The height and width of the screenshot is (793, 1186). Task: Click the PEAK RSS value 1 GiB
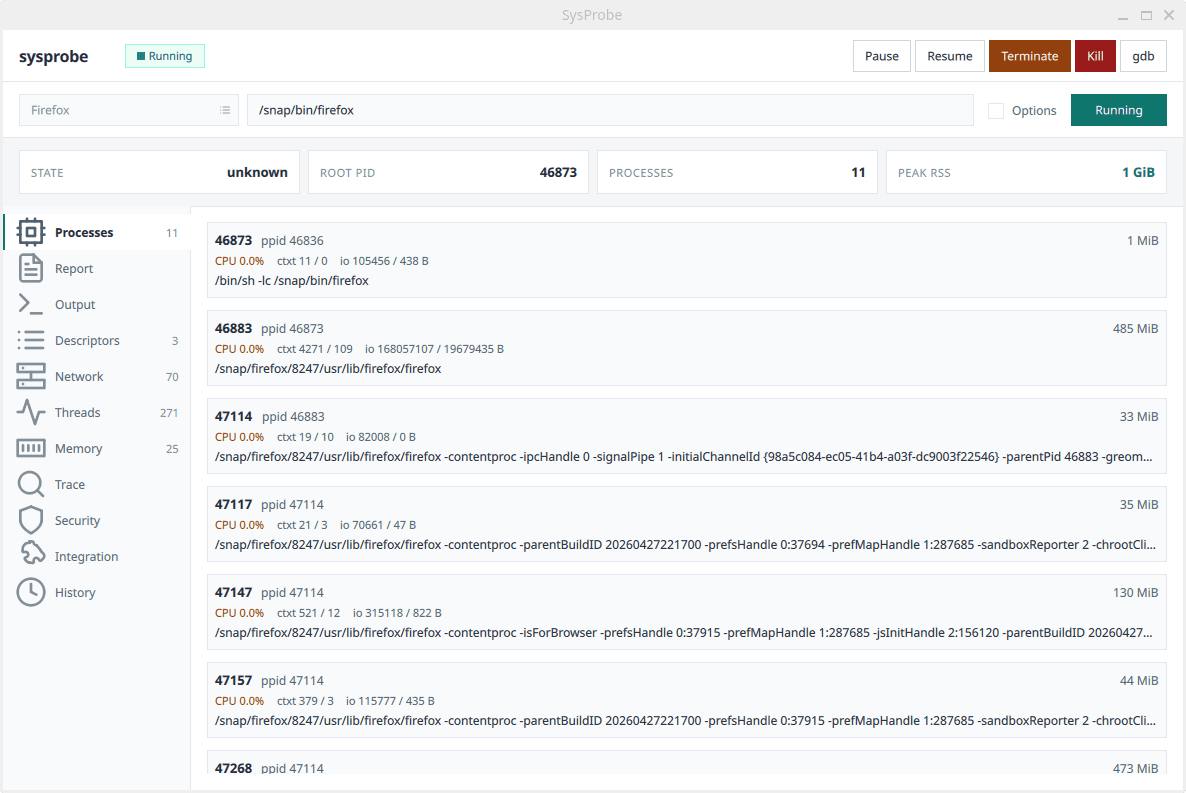tap(1138, 173)
